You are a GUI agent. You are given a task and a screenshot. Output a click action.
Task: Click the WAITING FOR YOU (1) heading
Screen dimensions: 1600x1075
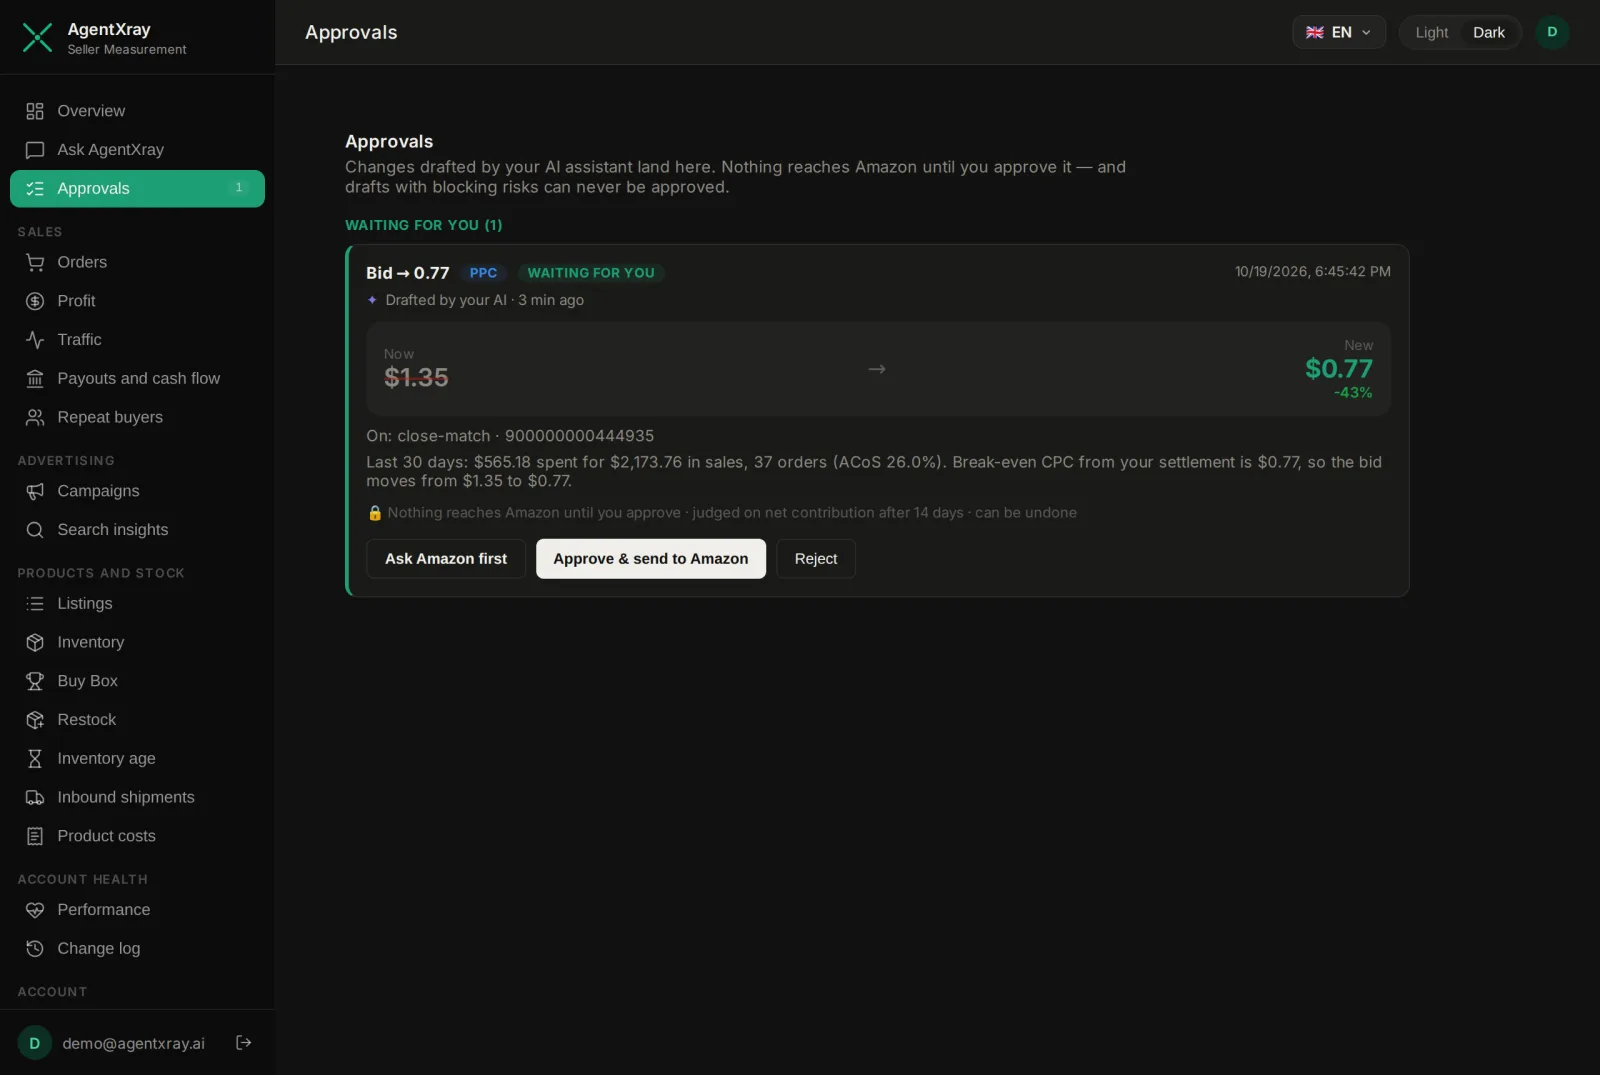click(424, 225)
